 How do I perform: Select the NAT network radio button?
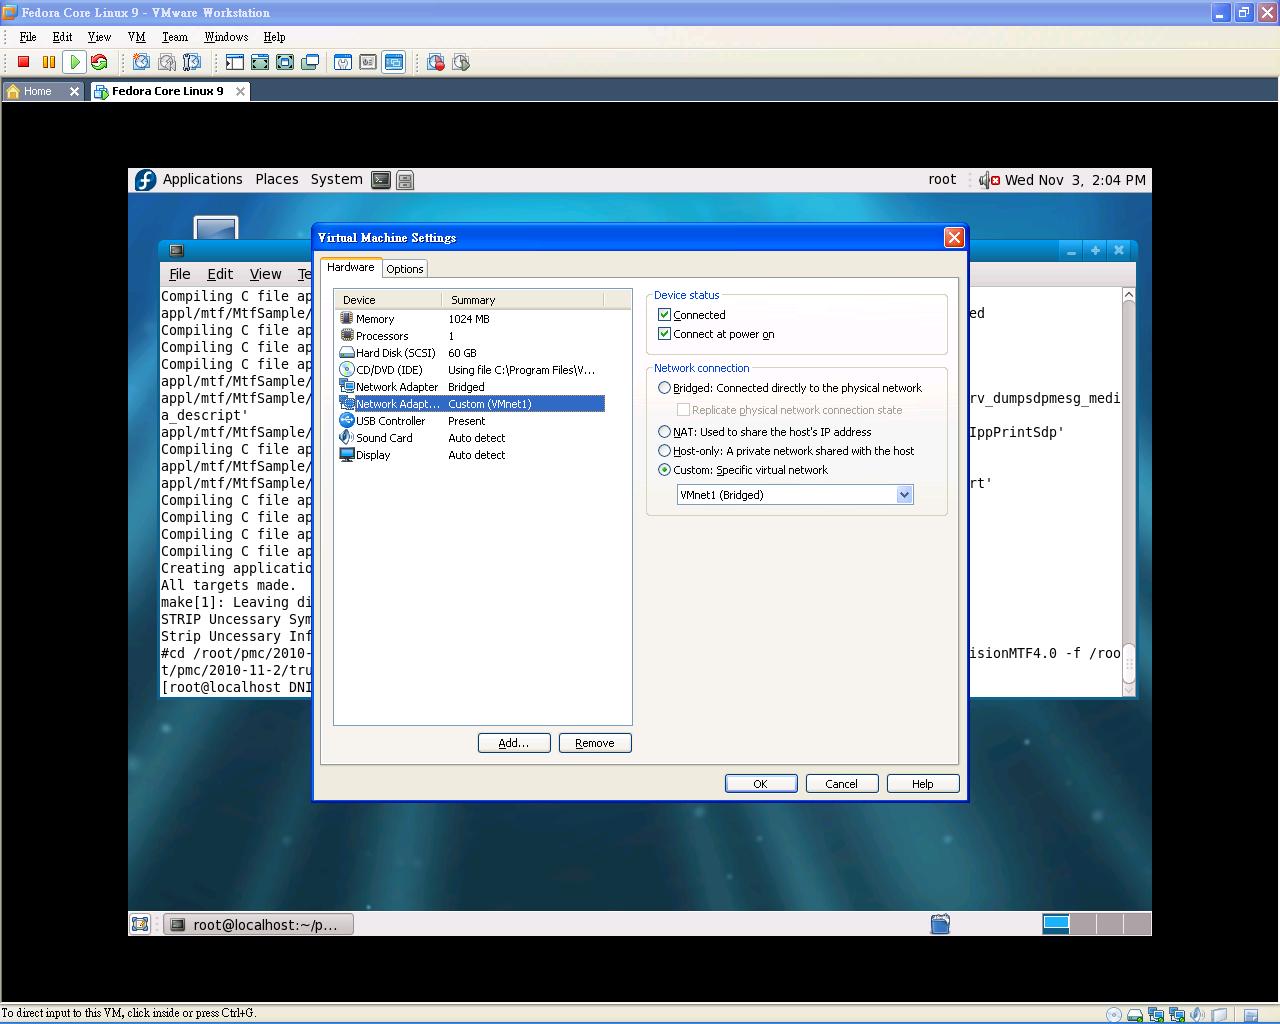664,432
